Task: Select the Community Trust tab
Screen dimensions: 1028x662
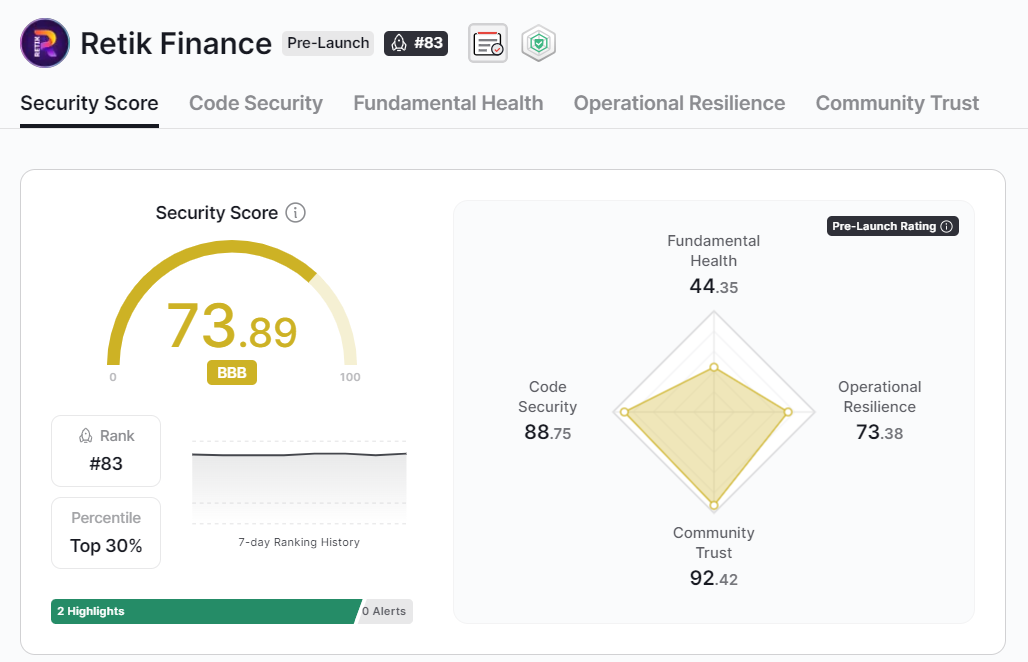Action: coord(897,104)
